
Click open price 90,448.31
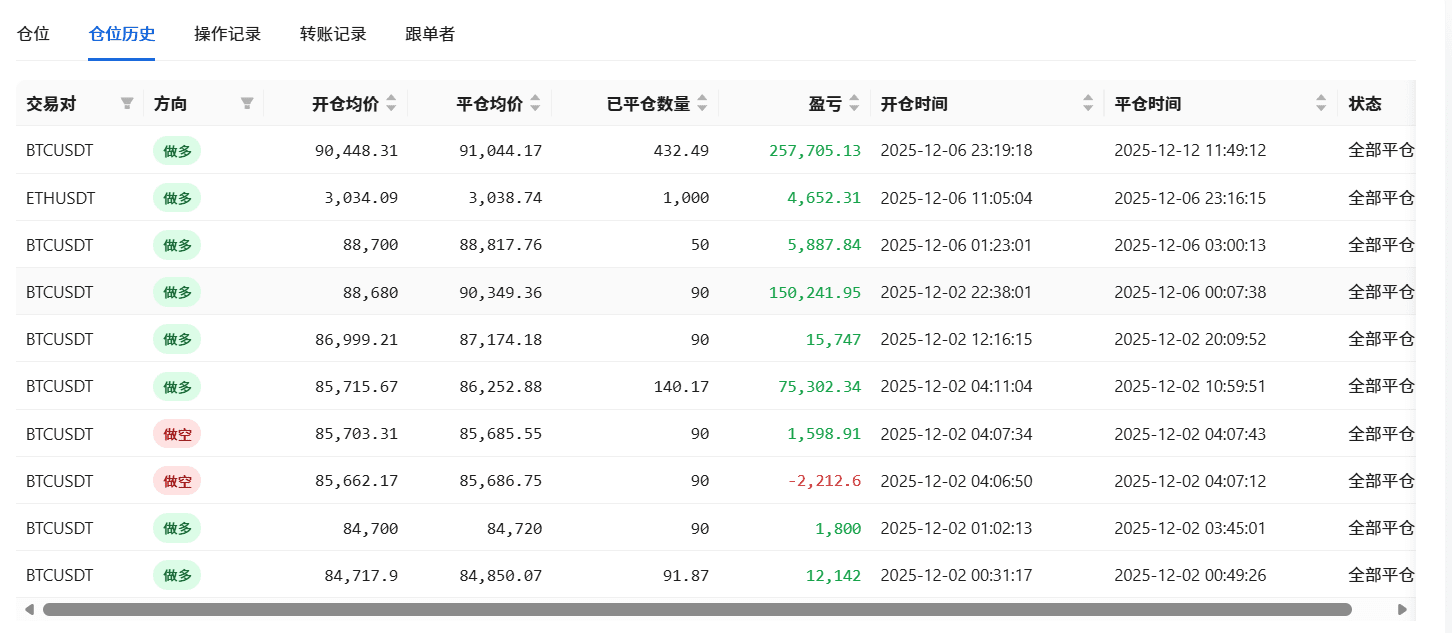point(356,151)
